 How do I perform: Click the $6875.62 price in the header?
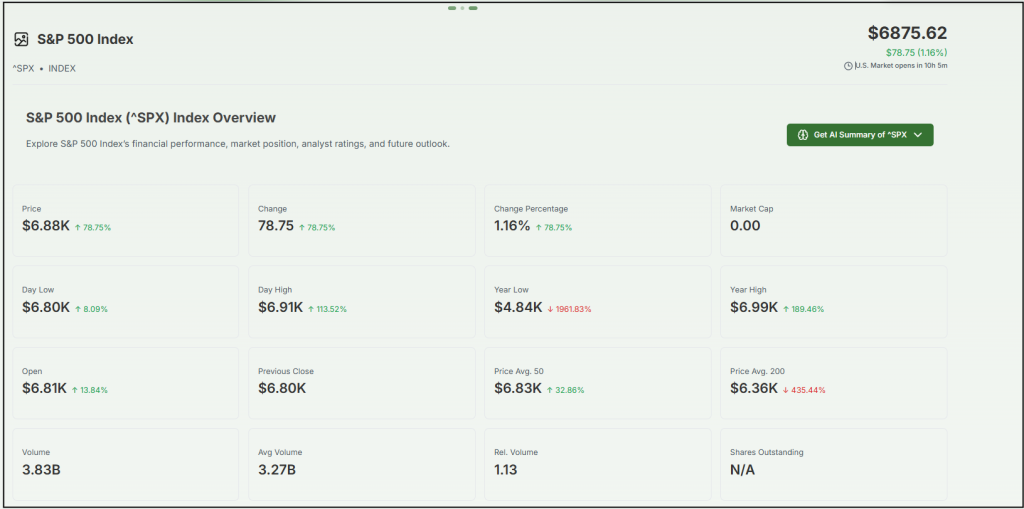907,33
